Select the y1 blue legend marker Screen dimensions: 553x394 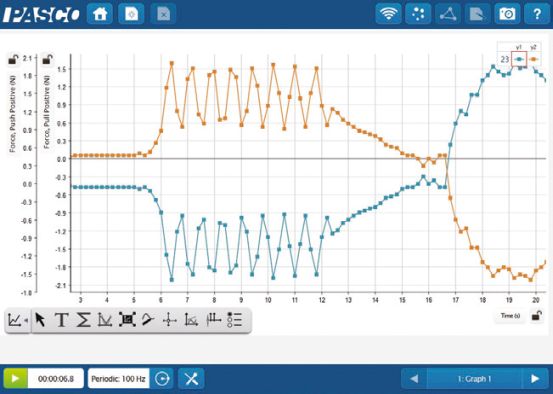tap(519, 59)
